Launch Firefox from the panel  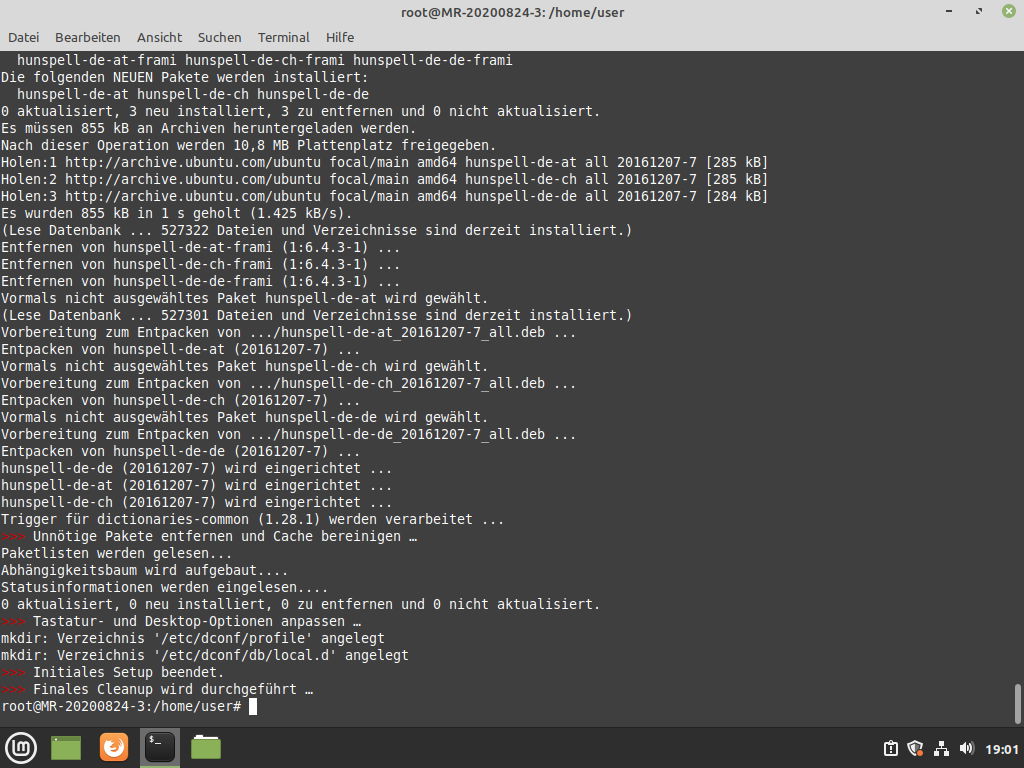114,747
